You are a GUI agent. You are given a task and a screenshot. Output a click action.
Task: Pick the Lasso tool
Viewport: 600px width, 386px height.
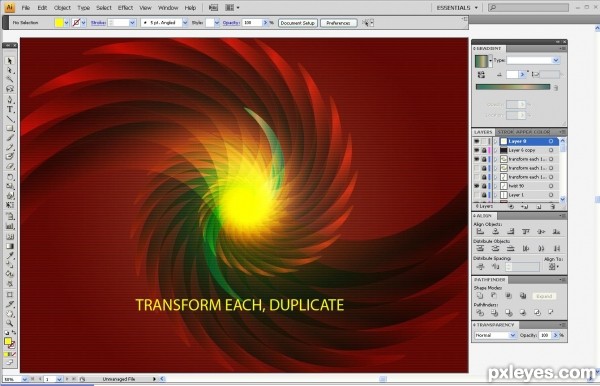[10, 89]
